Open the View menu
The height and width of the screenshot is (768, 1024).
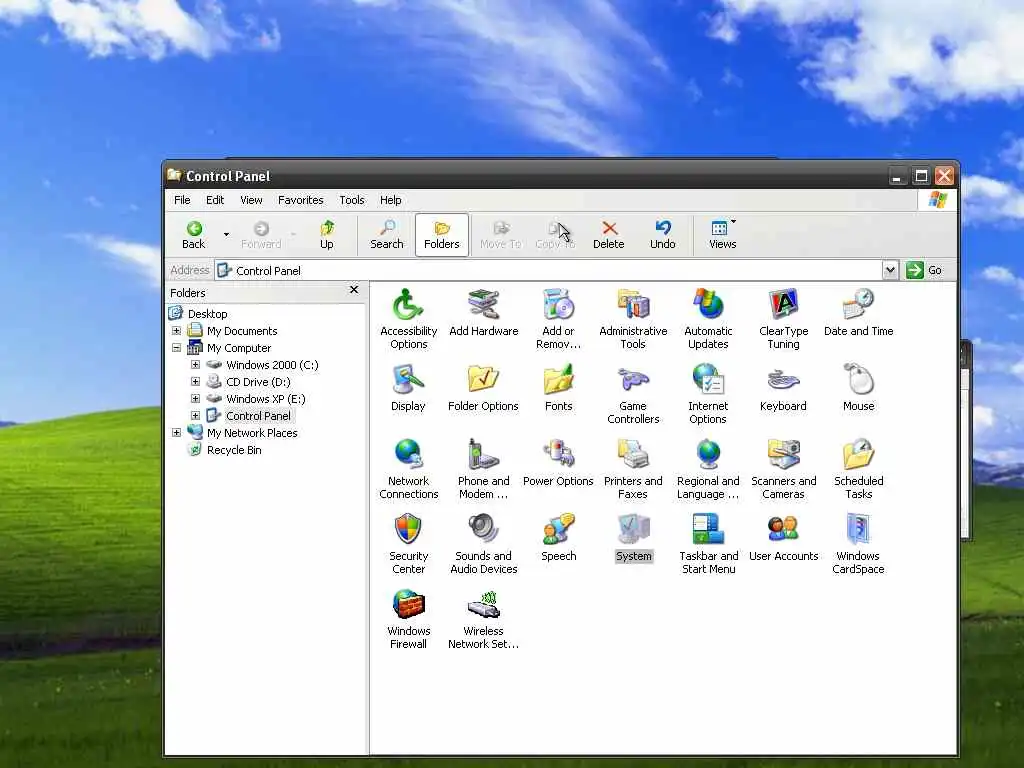[x=251, y=200]
